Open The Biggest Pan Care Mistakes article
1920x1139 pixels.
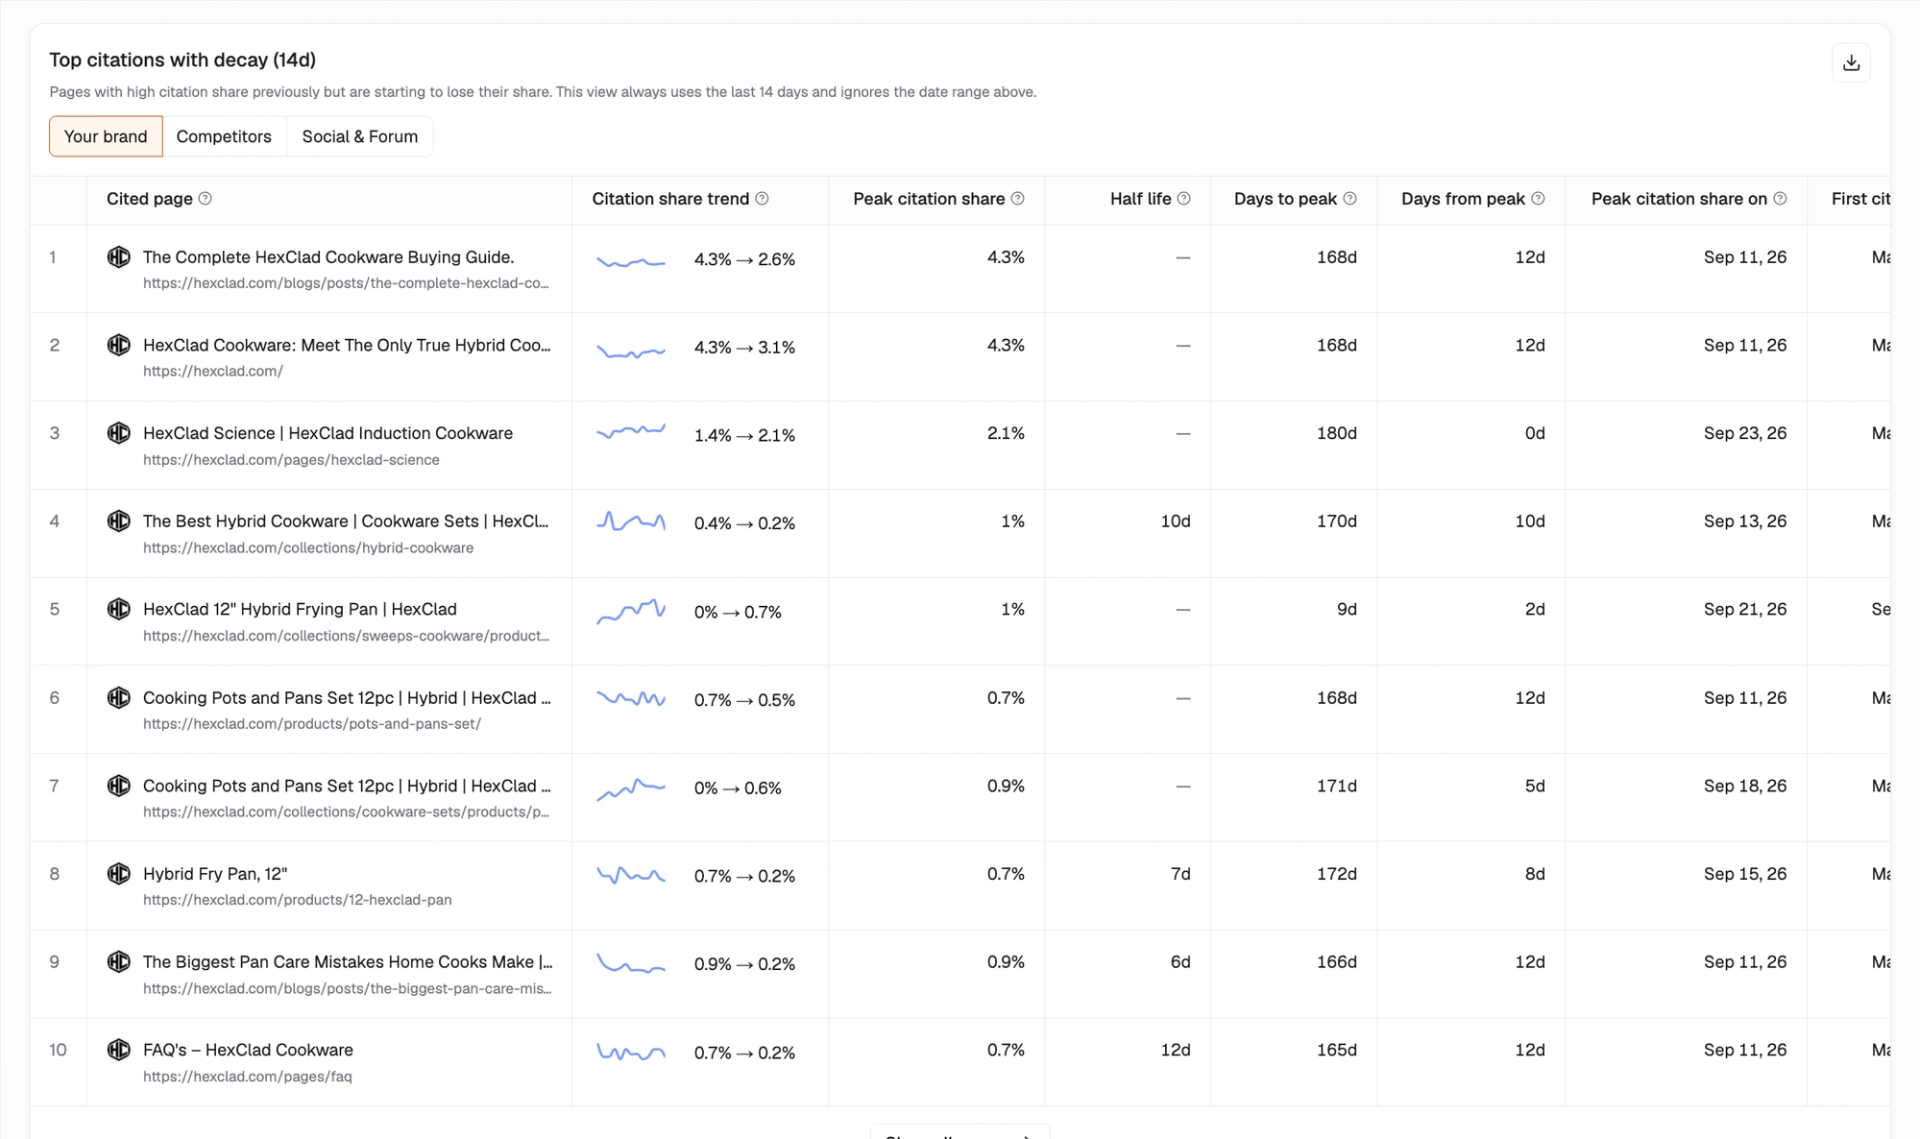coord(348,961)
